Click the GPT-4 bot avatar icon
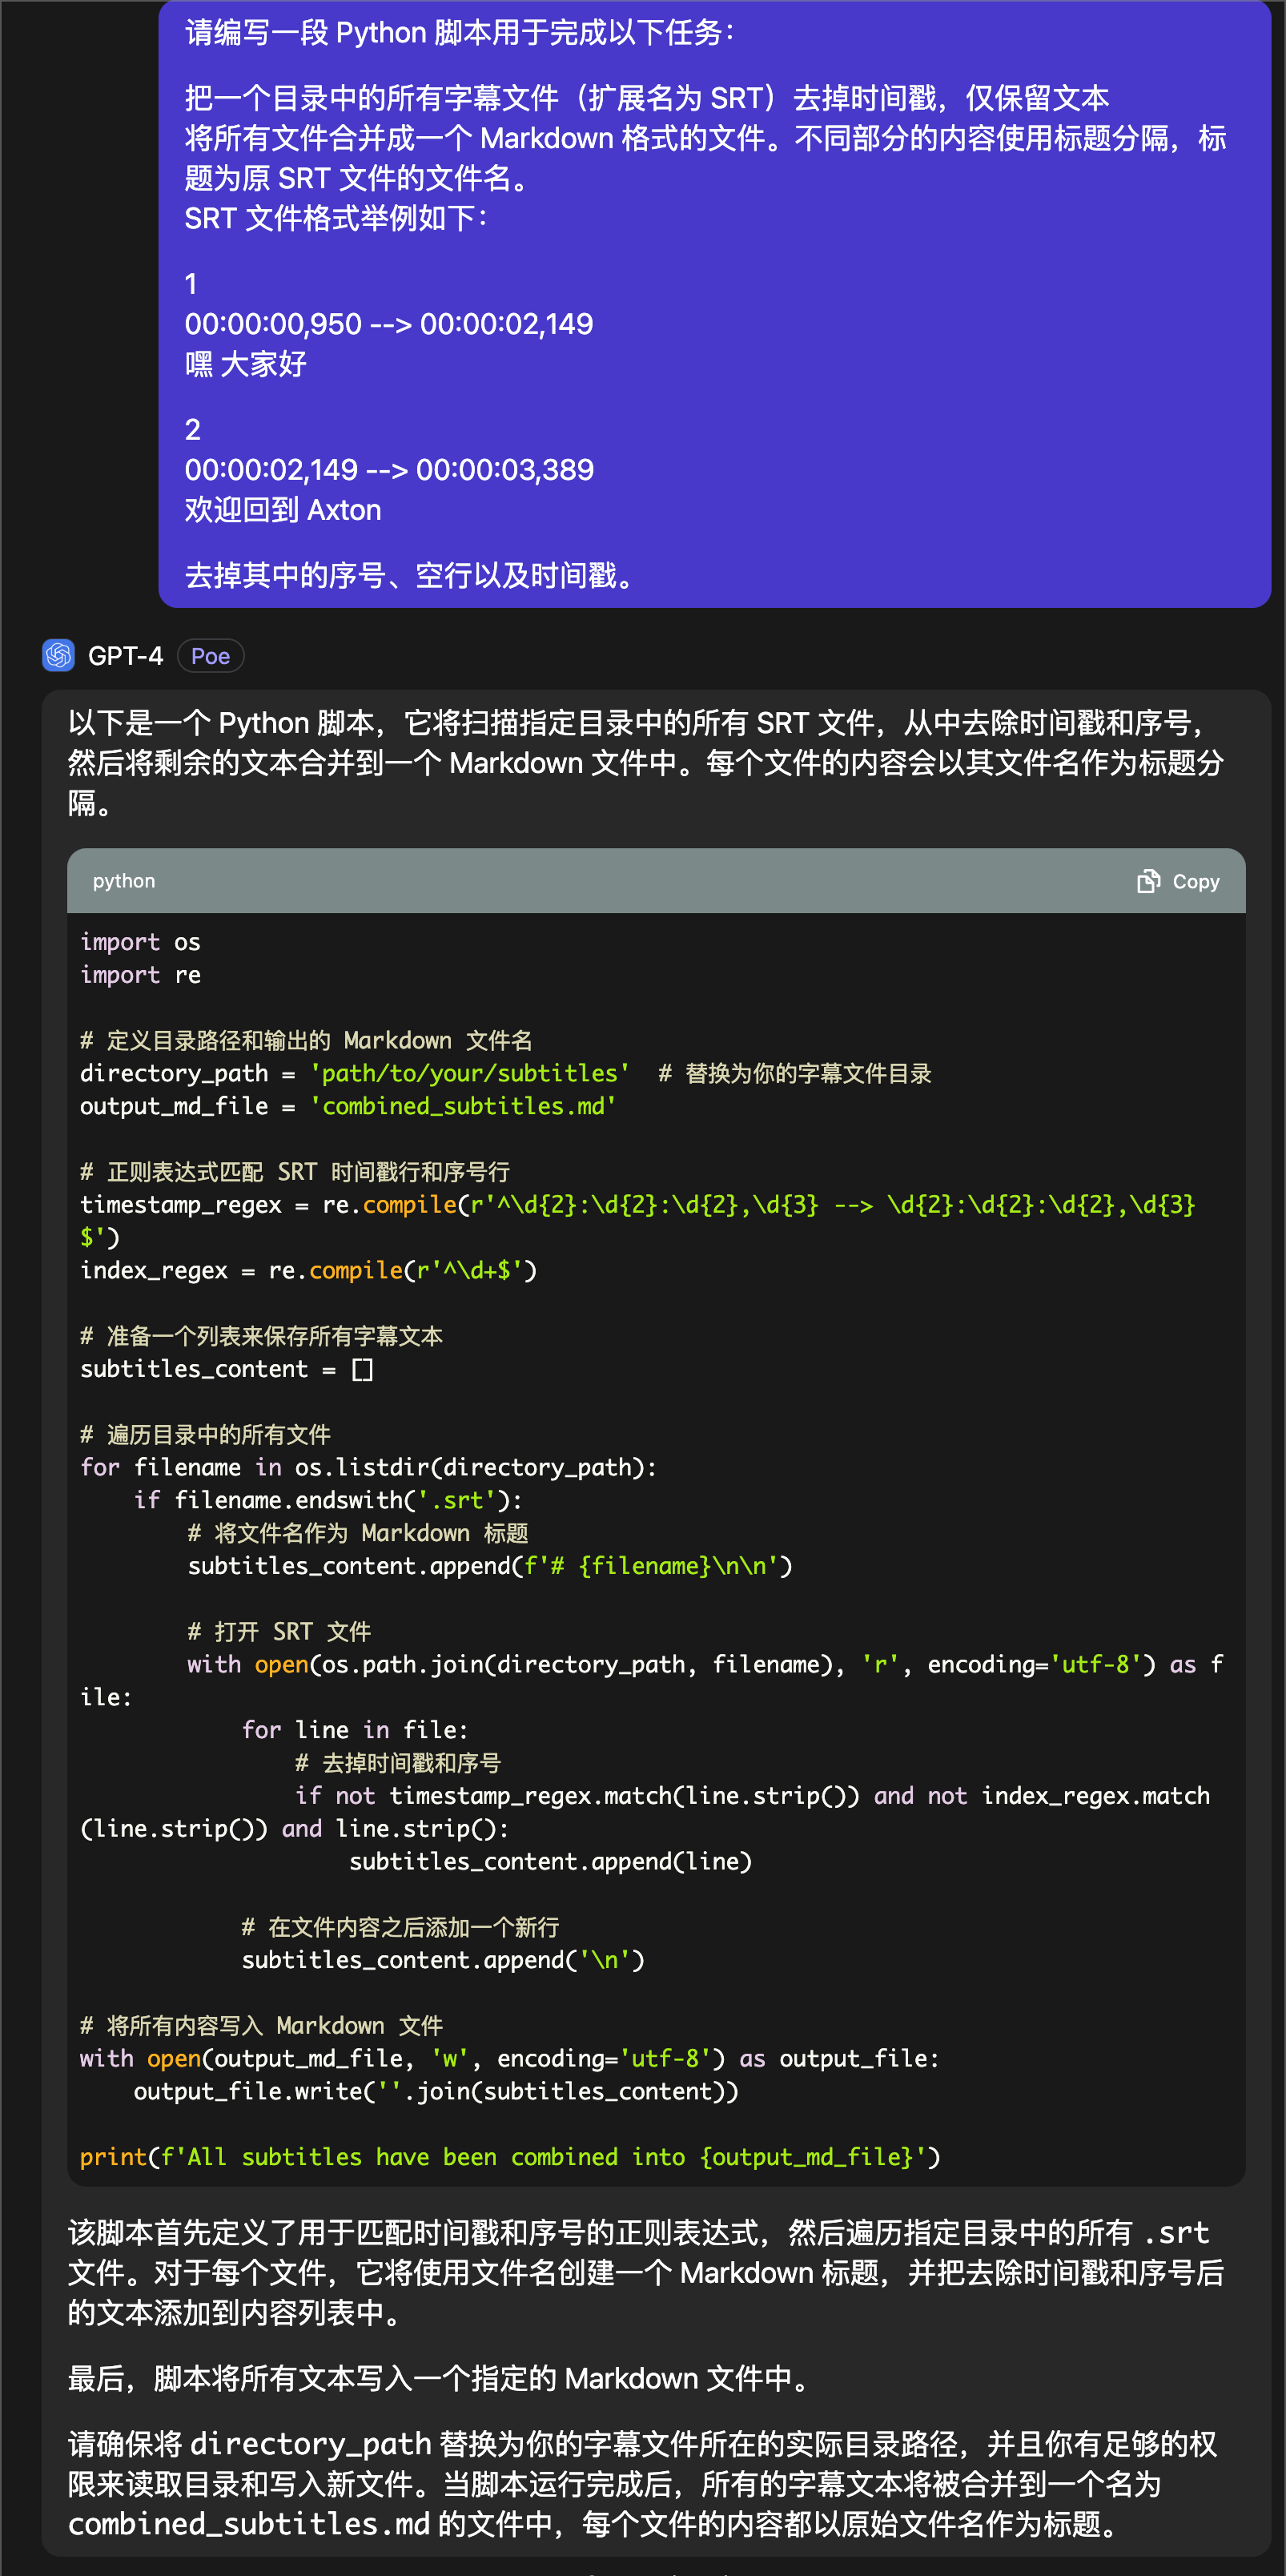Image resolution: width=1286 pixels, height=2576 pixels. [x=58, y=655]
